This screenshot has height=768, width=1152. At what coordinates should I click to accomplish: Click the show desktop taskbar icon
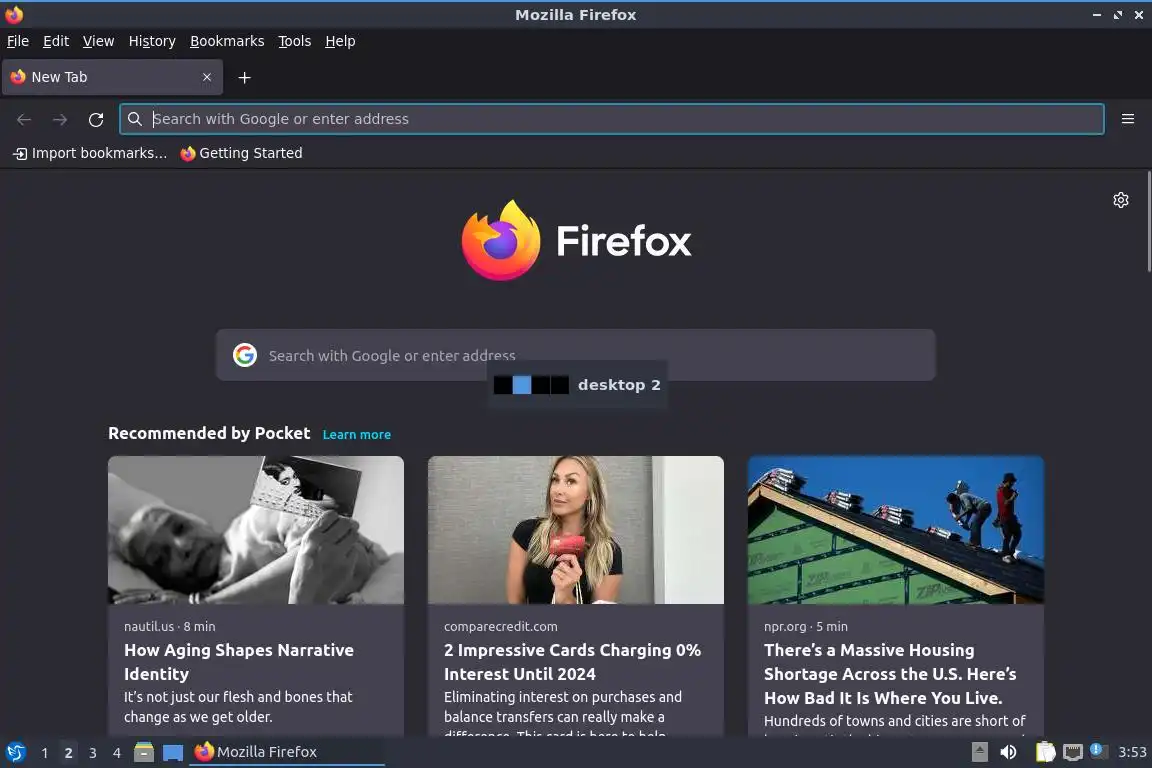[x=173, y=753]
